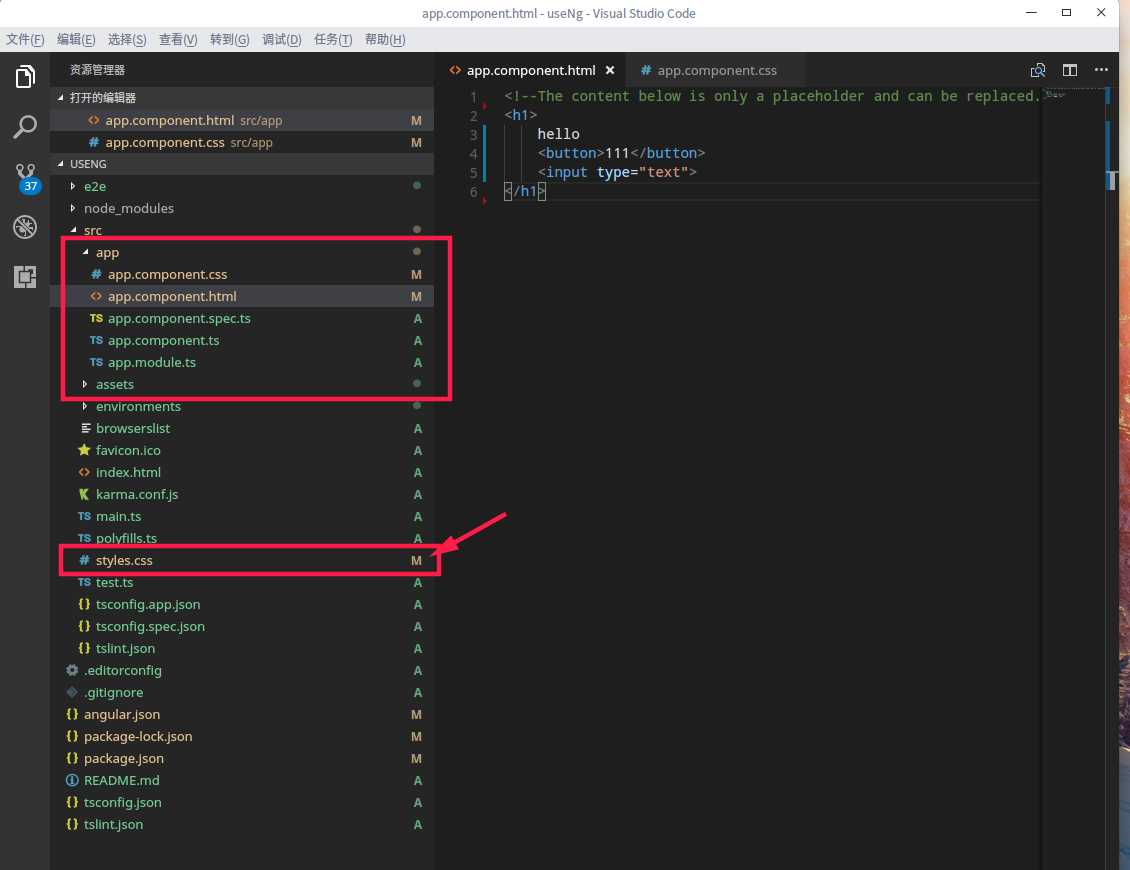Click Split Editor icon
The image size is (1130, 870).
[1069, 70]
